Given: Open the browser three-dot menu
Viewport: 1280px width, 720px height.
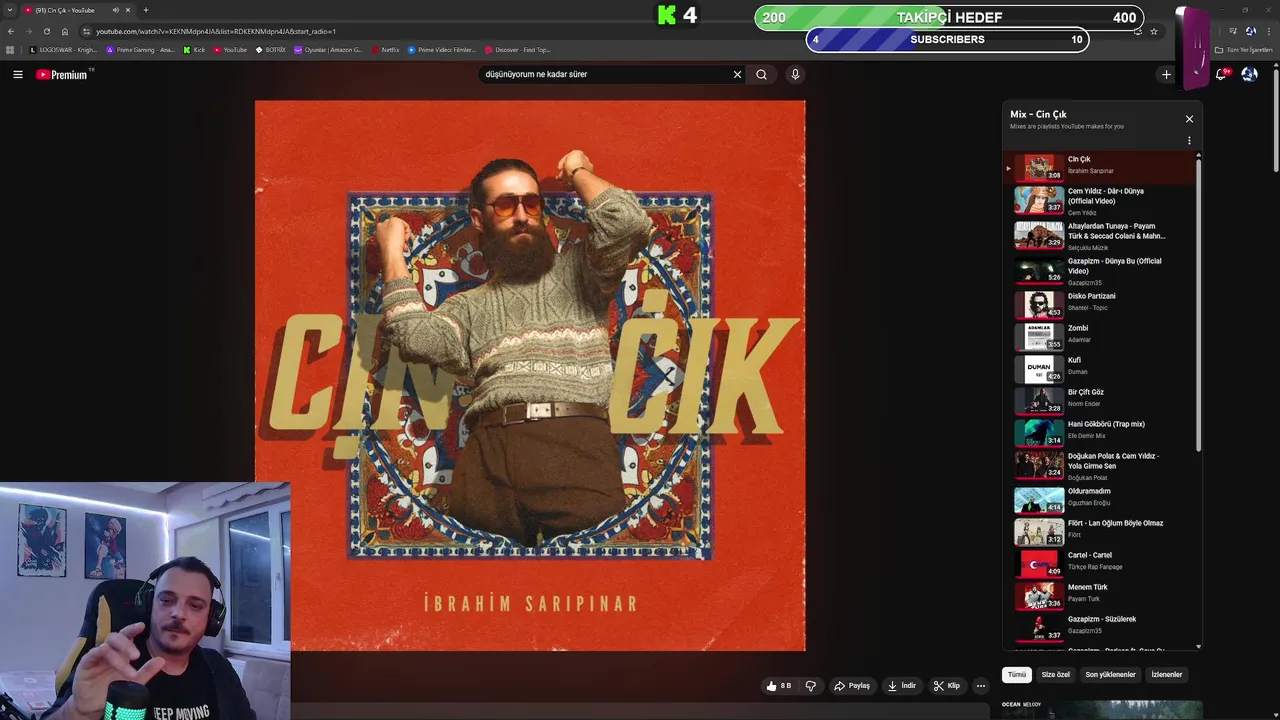Looking at the screenshot, I should [1268, 31].
